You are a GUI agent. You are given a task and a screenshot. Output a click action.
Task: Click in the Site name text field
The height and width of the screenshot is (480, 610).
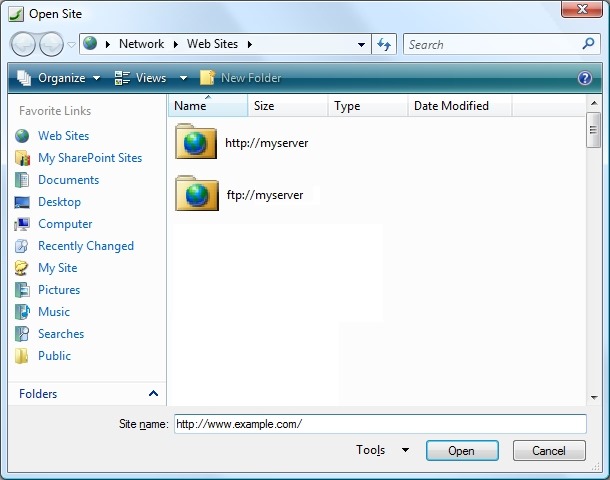click(x=380, y=424)
